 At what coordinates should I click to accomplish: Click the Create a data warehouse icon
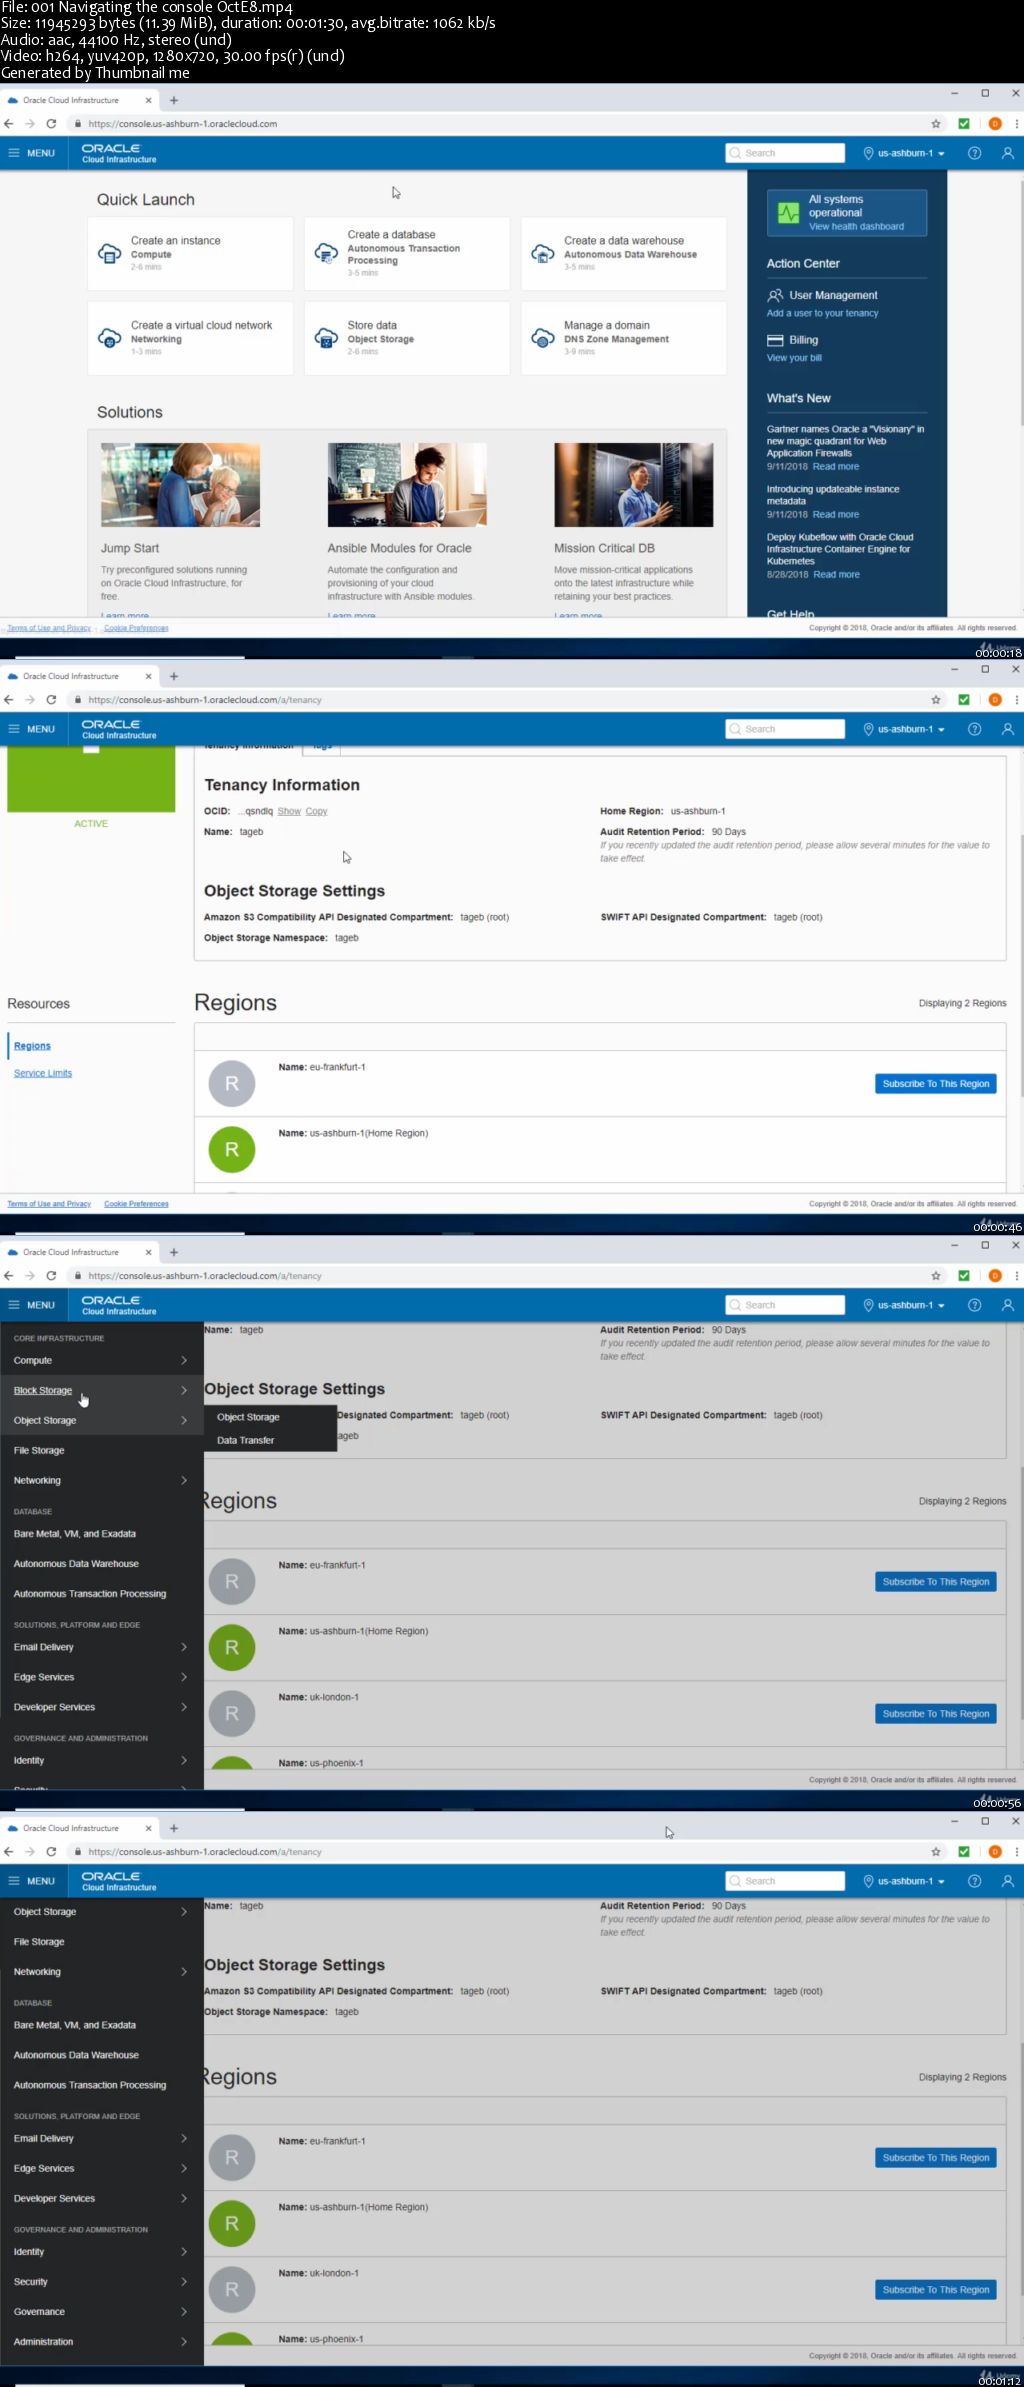coord(543,253)
